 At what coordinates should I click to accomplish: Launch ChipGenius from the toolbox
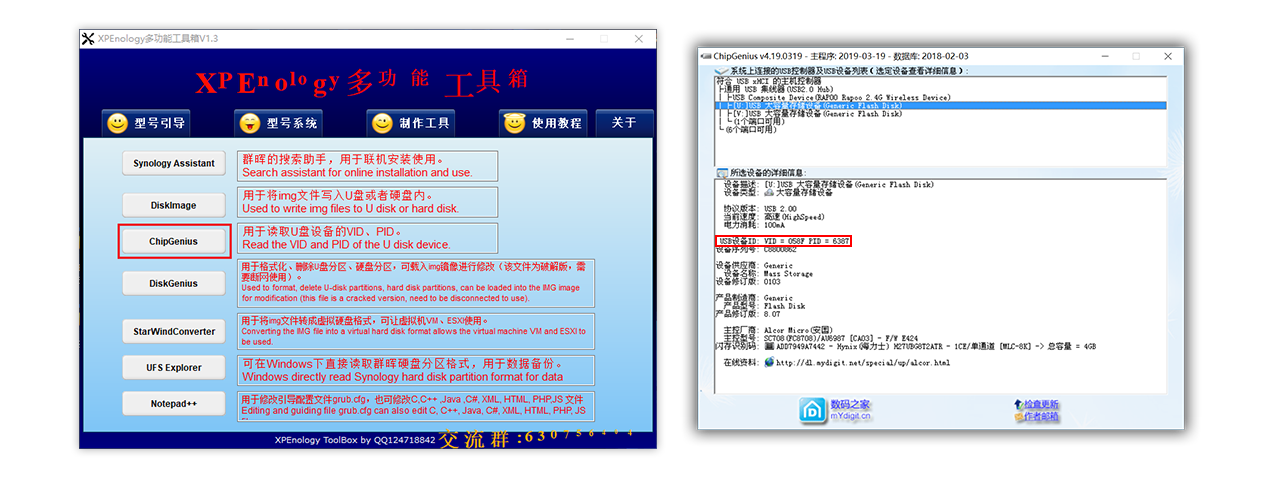(174, 242)
